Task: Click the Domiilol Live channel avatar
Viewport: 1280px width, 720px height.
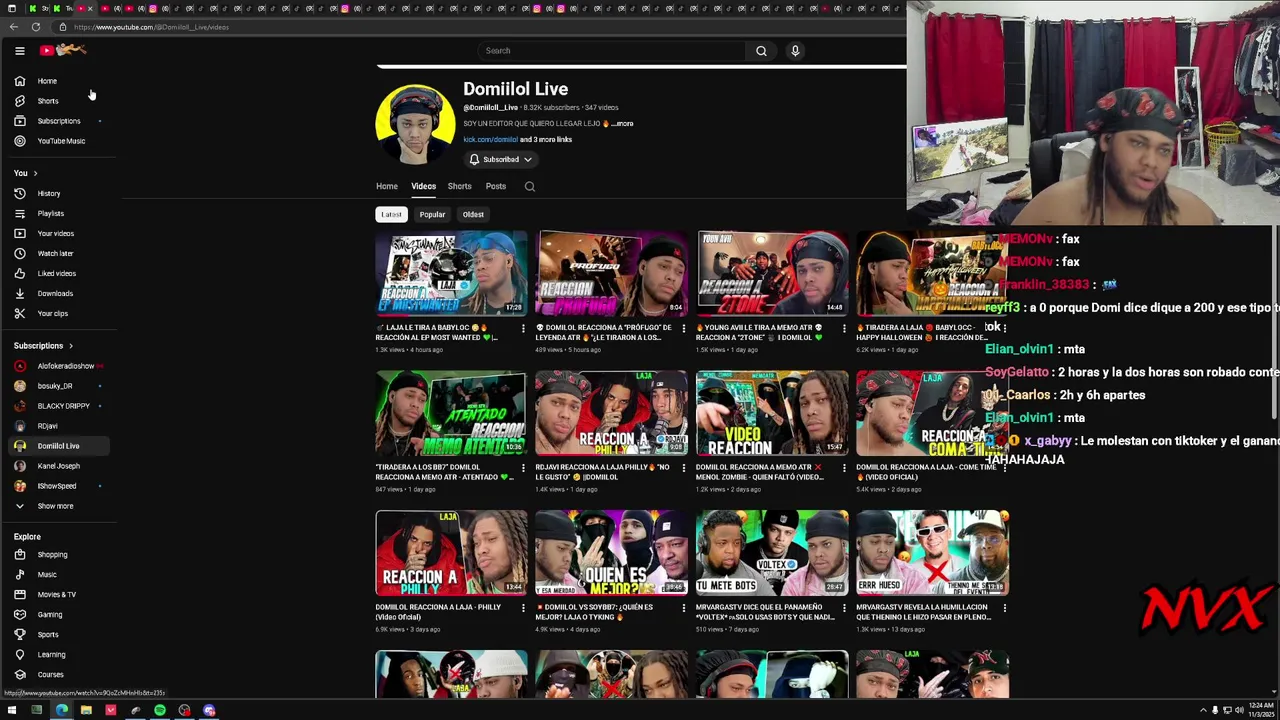Action: [x=415, y=124]
